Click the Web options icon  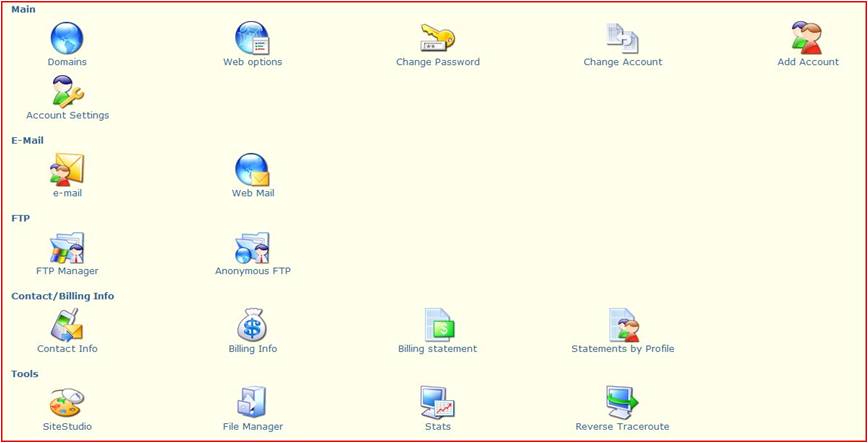(x=252, y=39)
